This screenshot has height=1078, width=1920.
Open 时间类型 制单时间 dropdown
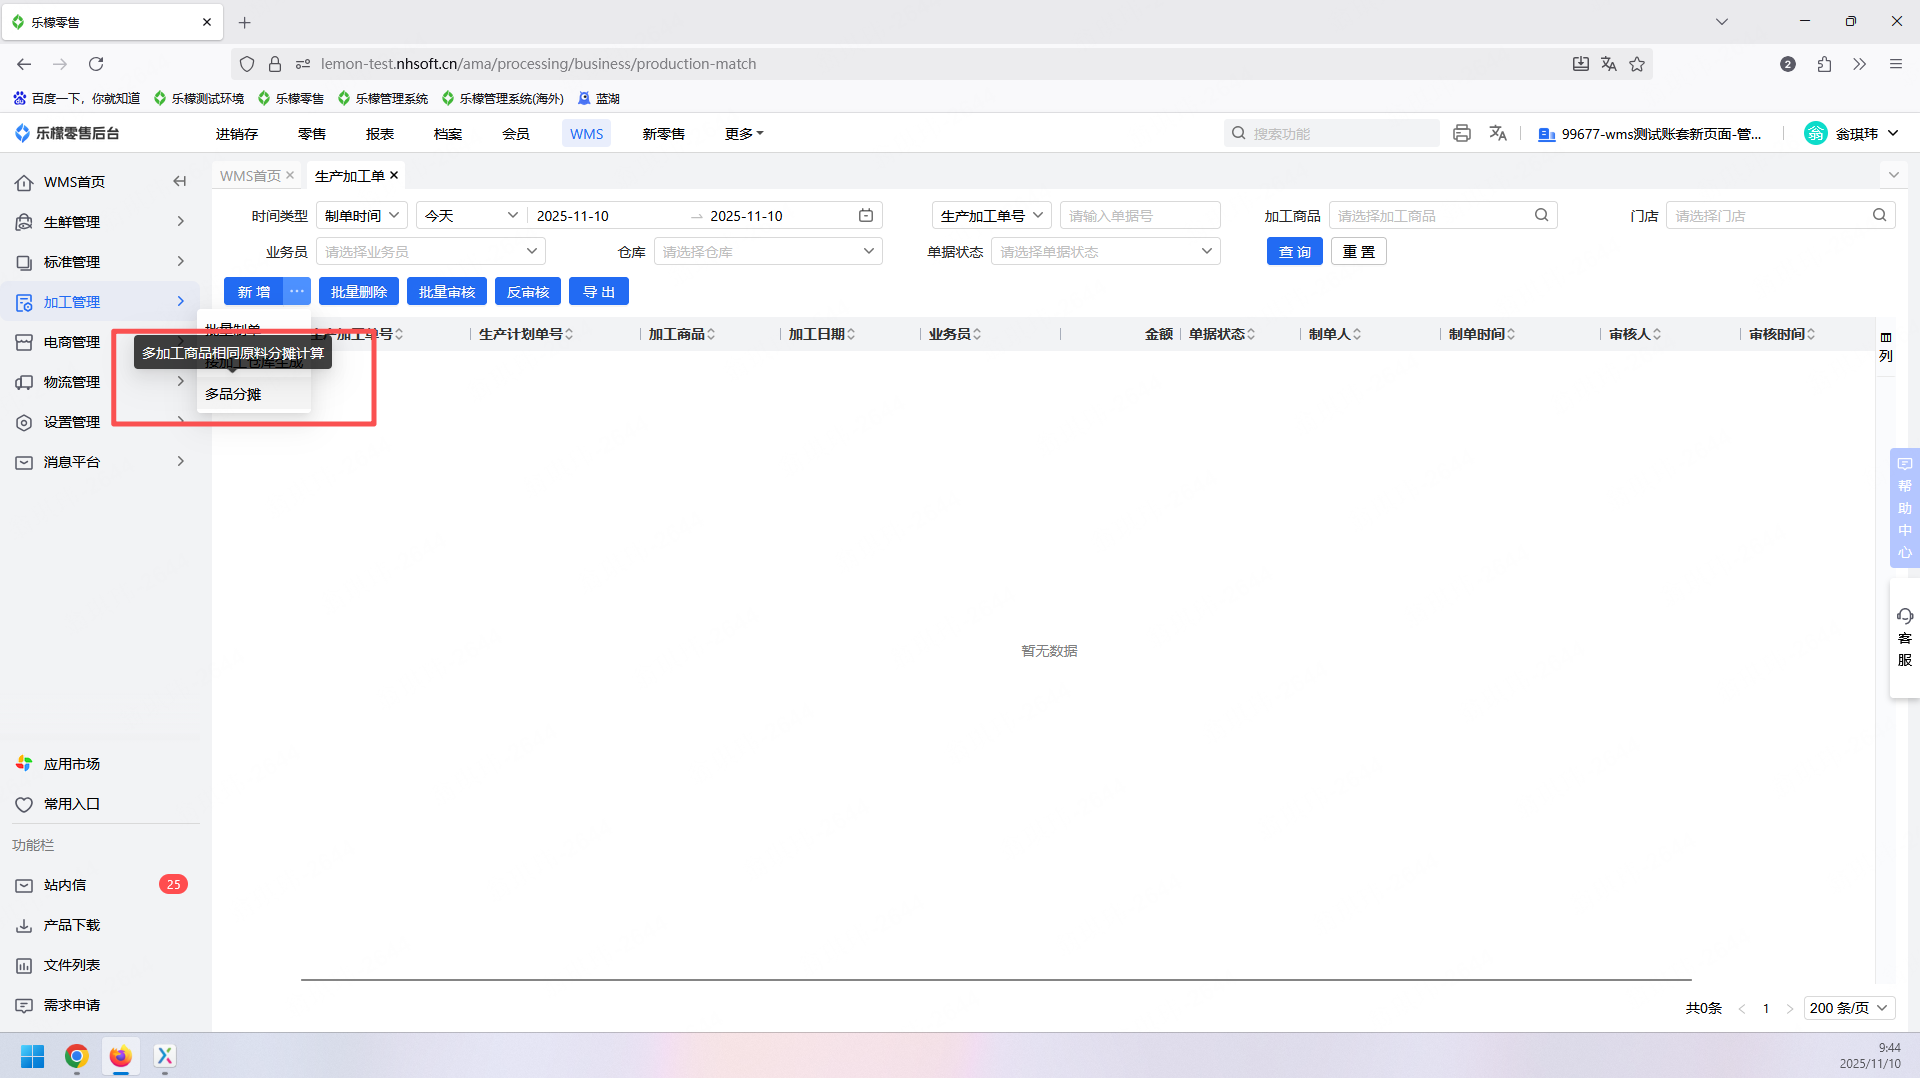click(362, 215)
